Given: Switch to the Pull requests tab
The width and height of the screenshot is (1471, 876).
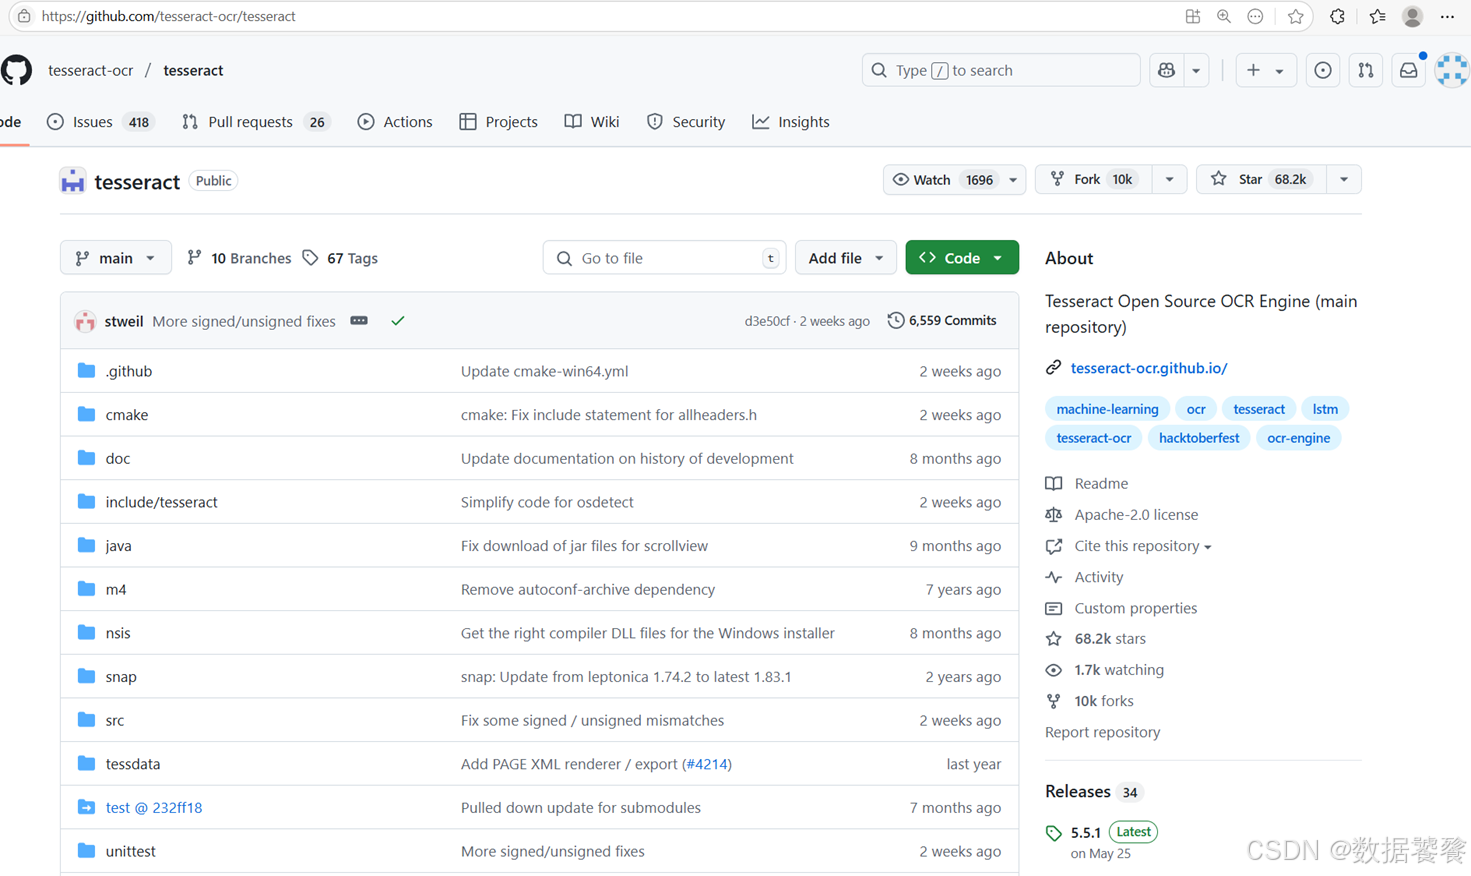Looking at the screenshot, I should (x=255, y=122).
